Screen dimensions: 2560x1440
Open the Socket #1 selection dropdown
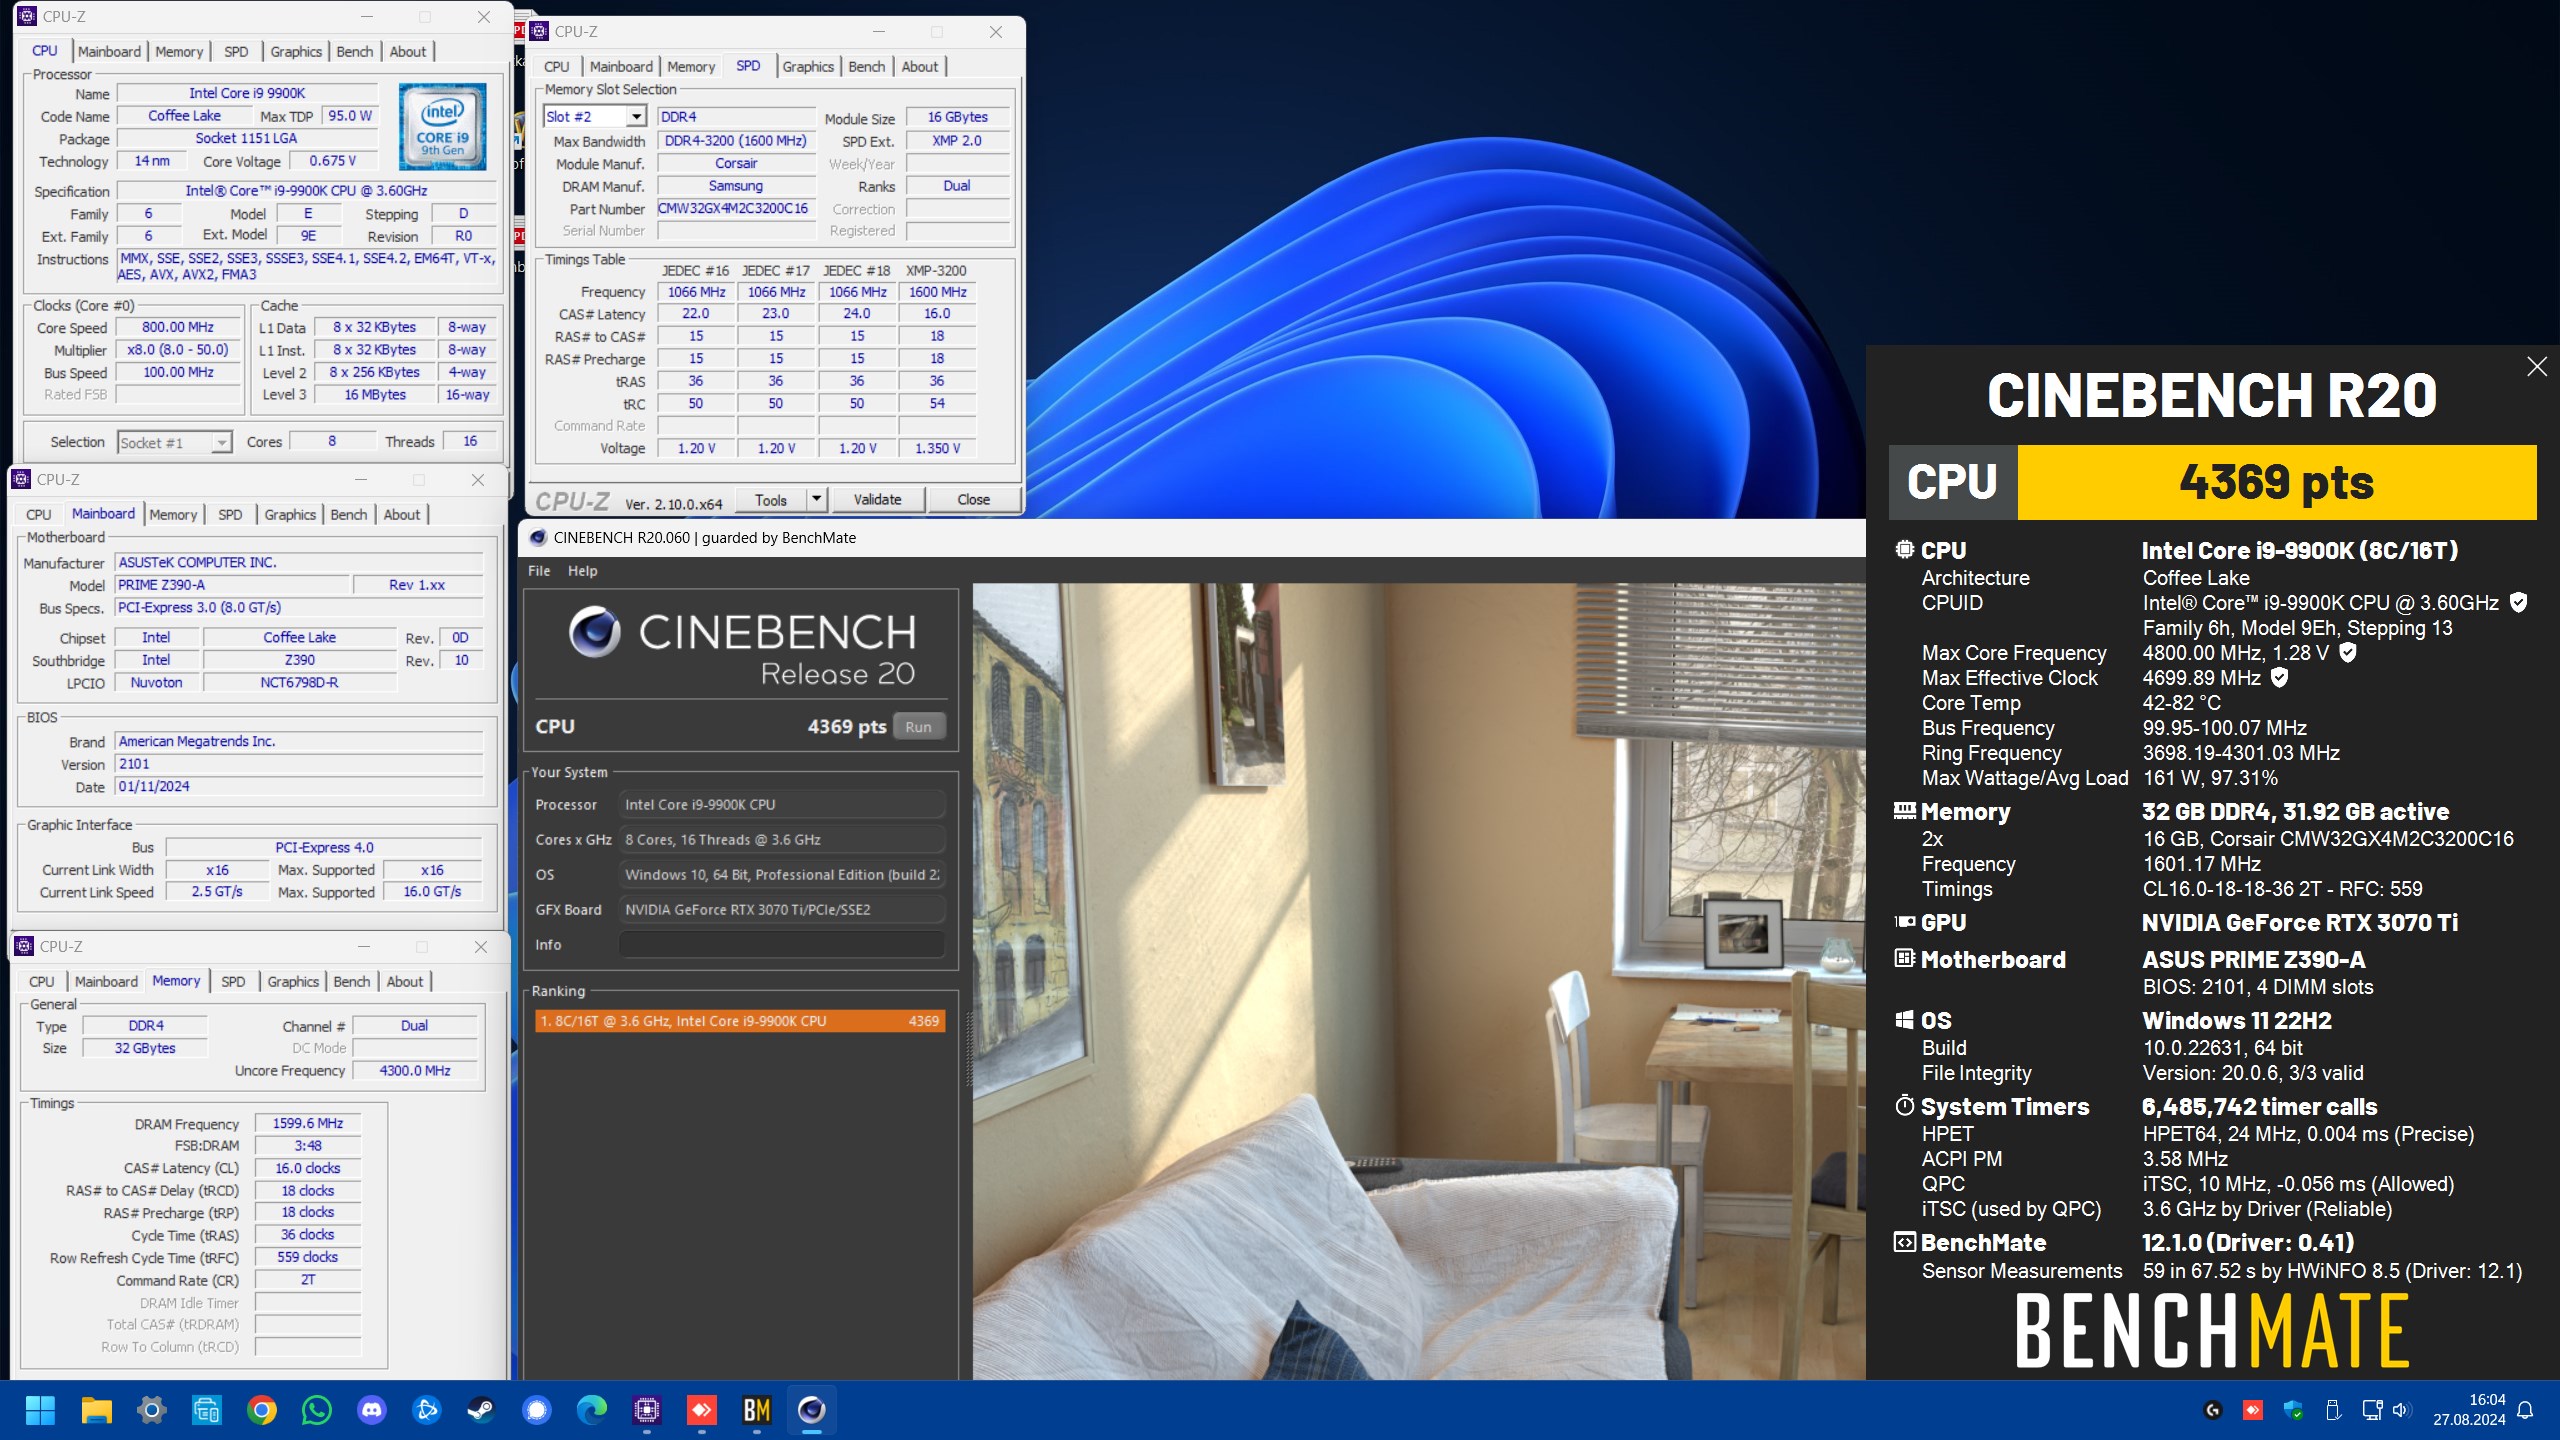[x=221, y=443]
